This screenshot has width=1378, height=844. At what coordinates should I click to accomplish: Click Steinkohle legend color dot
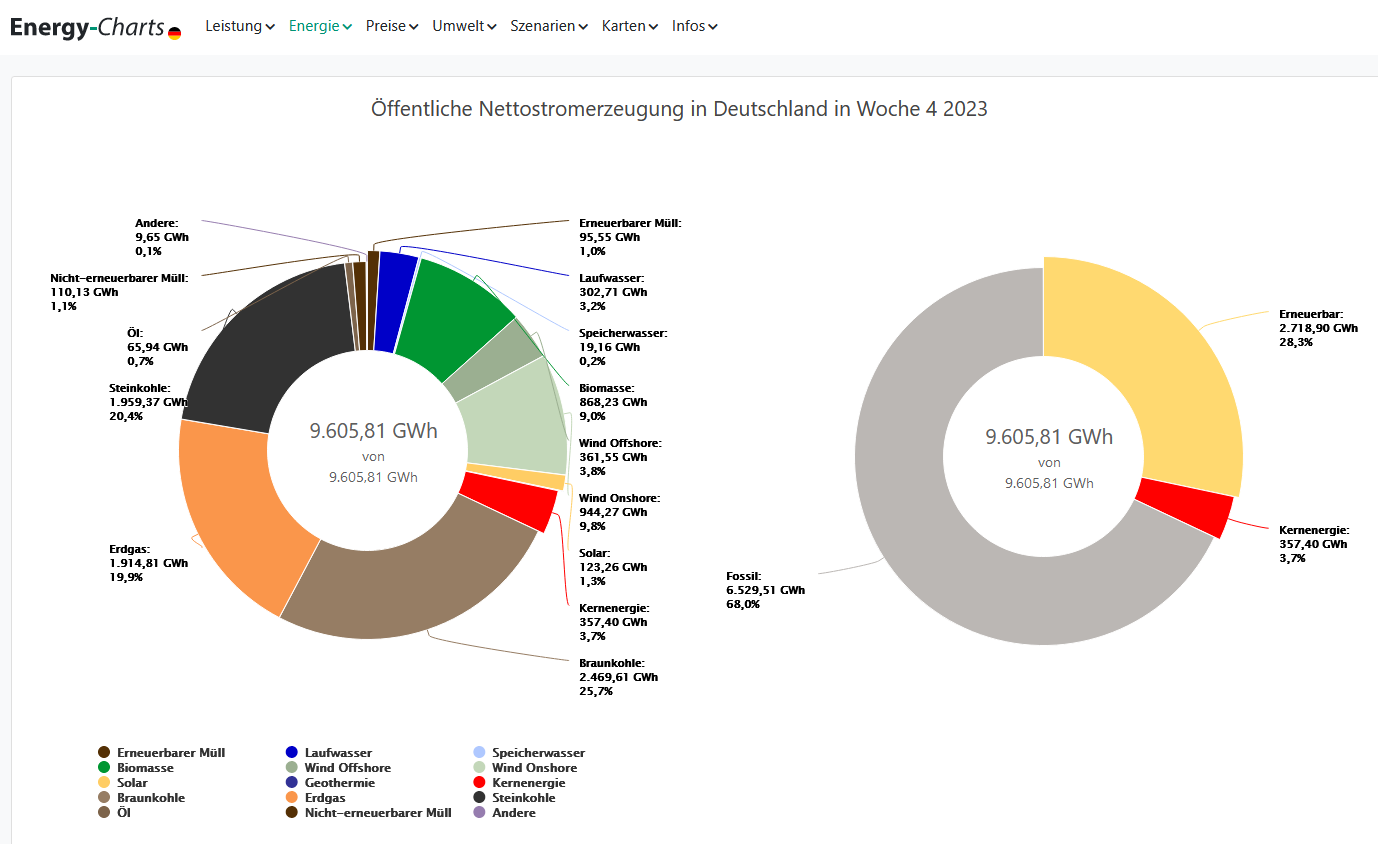tap(479, 797)
